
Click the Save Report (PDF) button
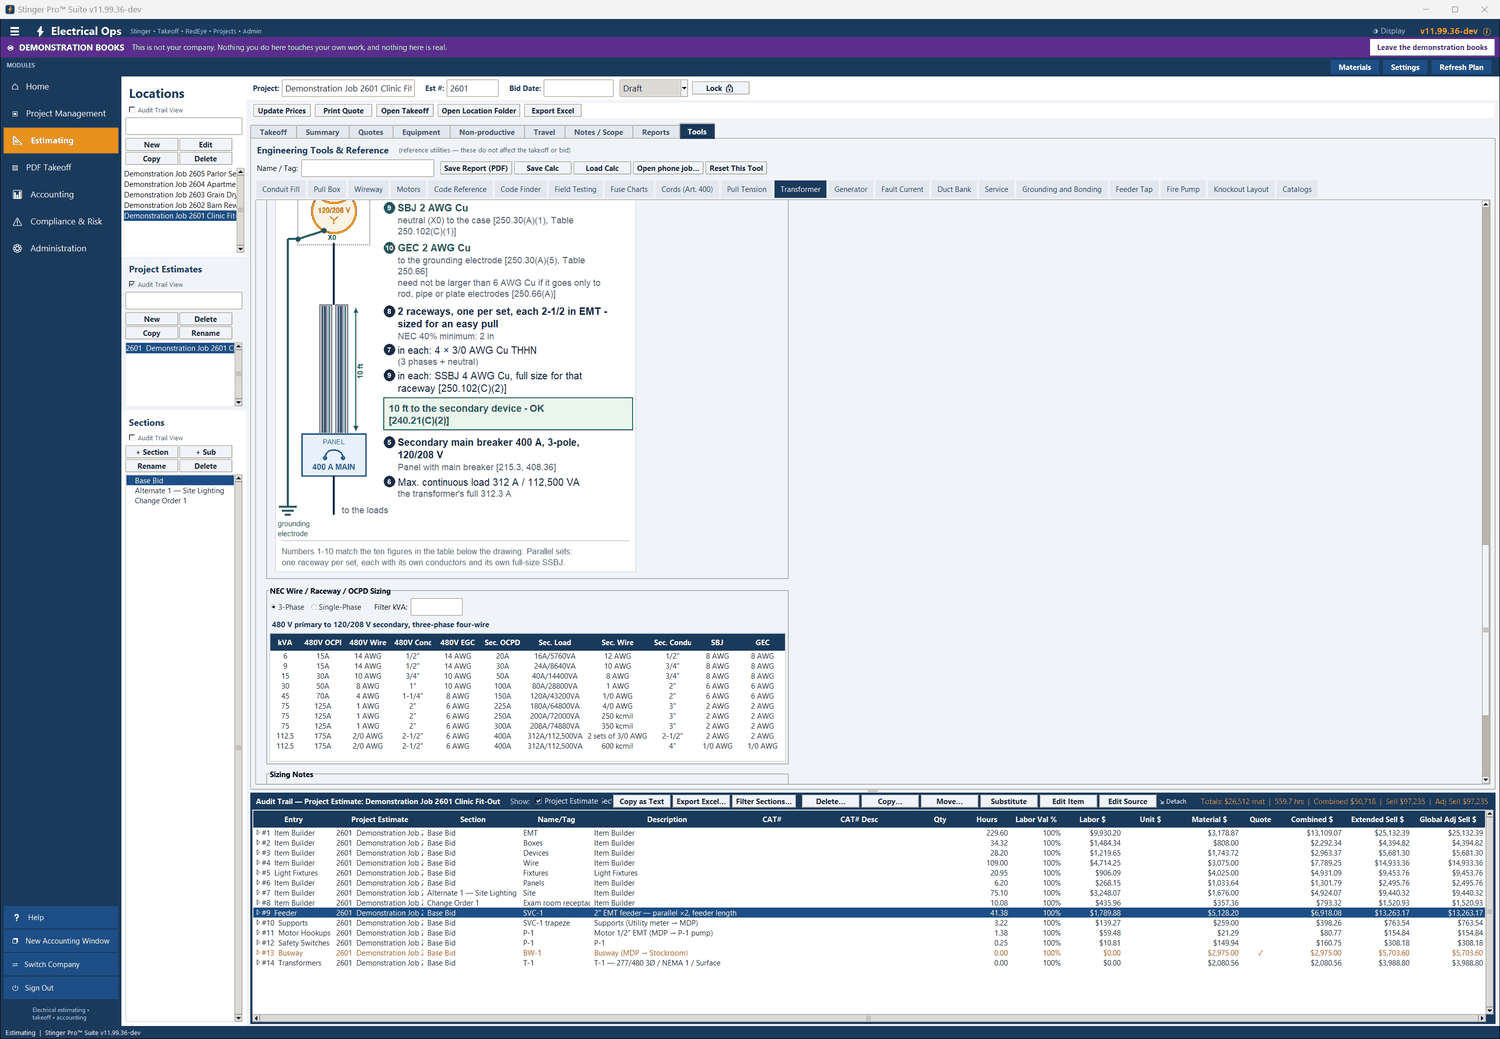[476, 168]
